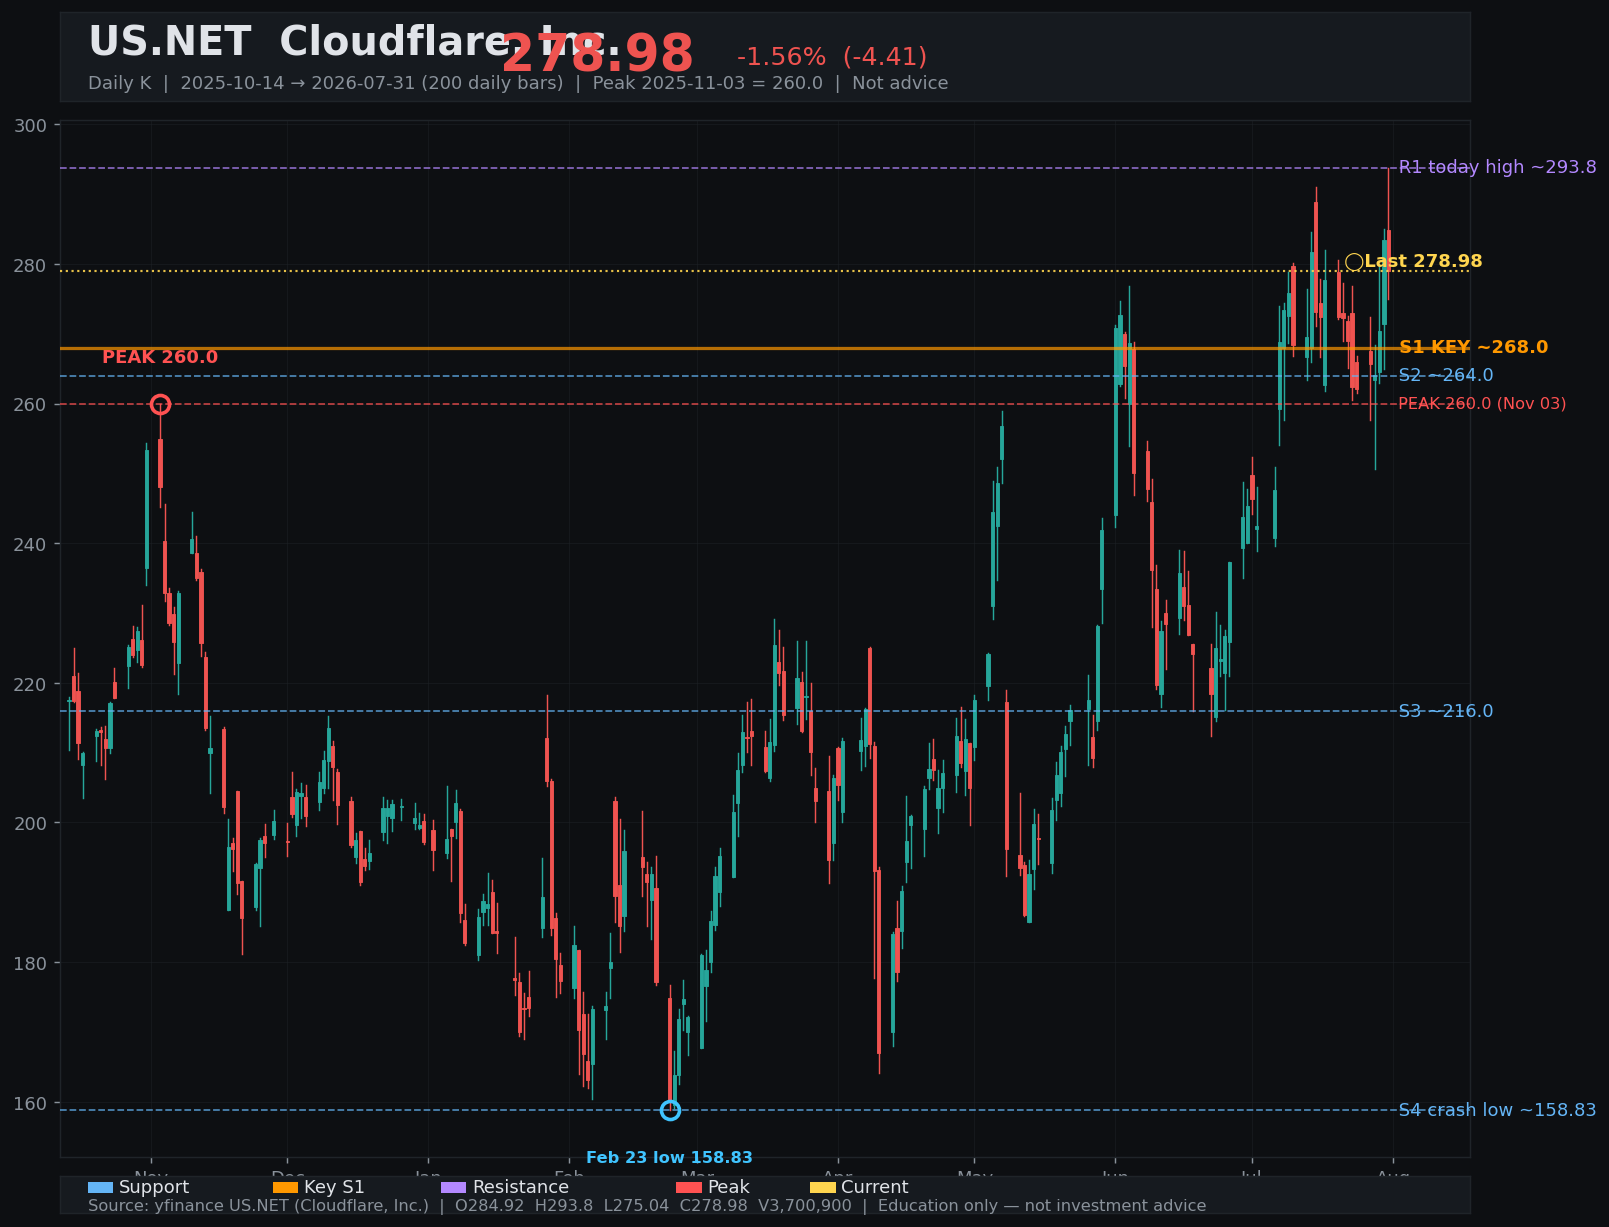The width and height of the screenshot is (1609, 1227).
Task: Click the red peak circle marker at 260
Action: [160, 404]
